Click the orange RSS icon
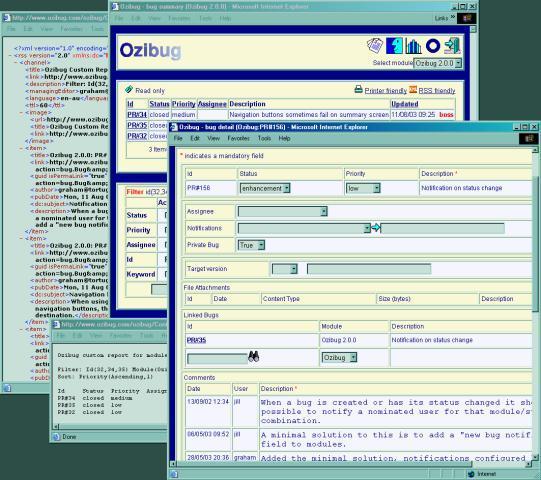This screenshot has height=480, width=541. (x=413, y=89)
